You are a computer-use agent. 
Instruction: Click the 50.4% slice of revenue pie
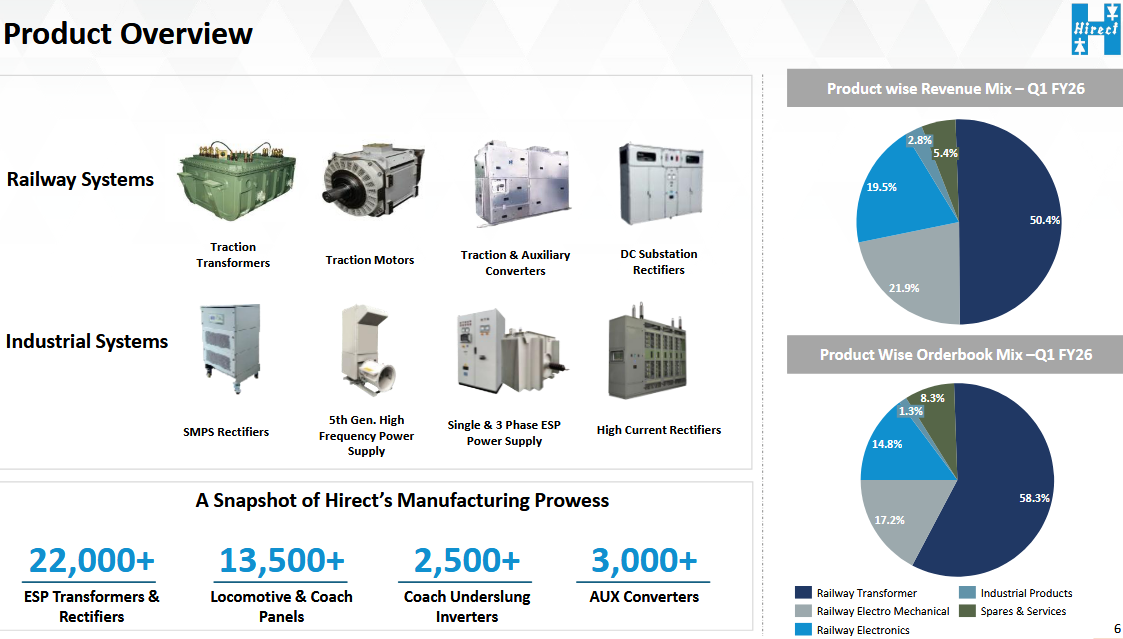pos(1013,222)
